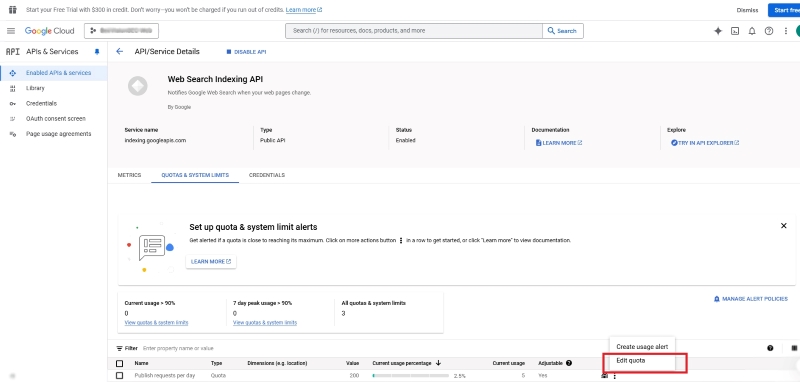The height and width of the screenshot is (382, 800).
Task: Choose Edit quota from the menu
Action: pyautogui.click(x=631, y=361)
